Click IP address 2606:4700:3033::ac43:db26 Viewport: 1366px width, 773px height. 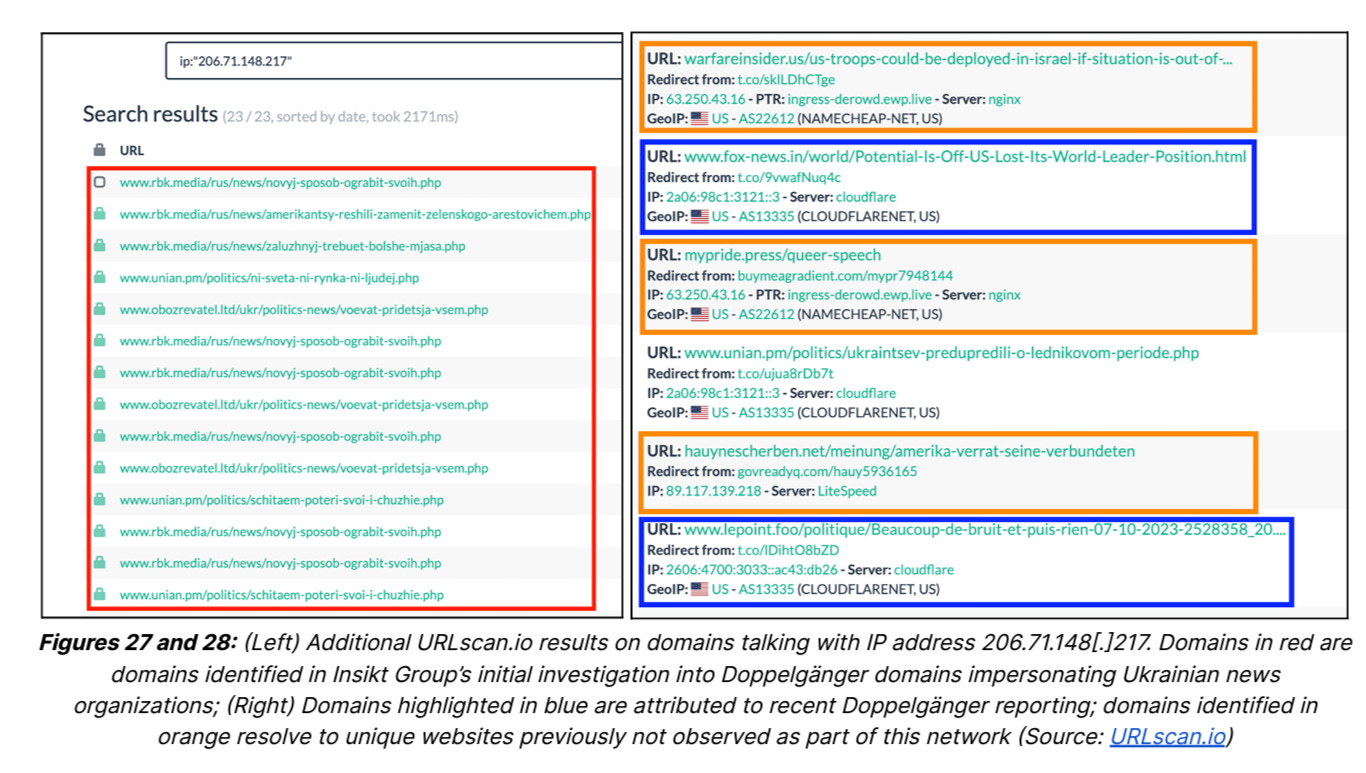click(751, 570)
